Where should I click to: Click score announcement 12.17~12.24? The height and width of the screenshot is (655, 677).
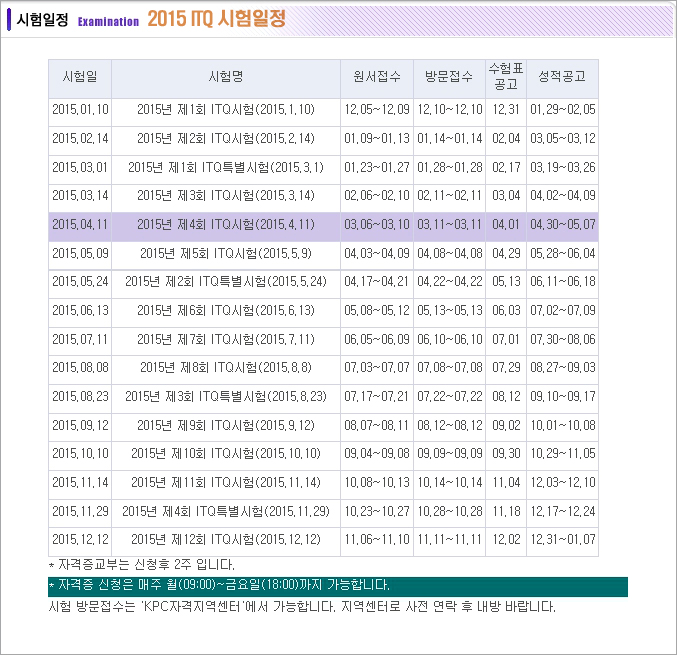coord(563,511)
